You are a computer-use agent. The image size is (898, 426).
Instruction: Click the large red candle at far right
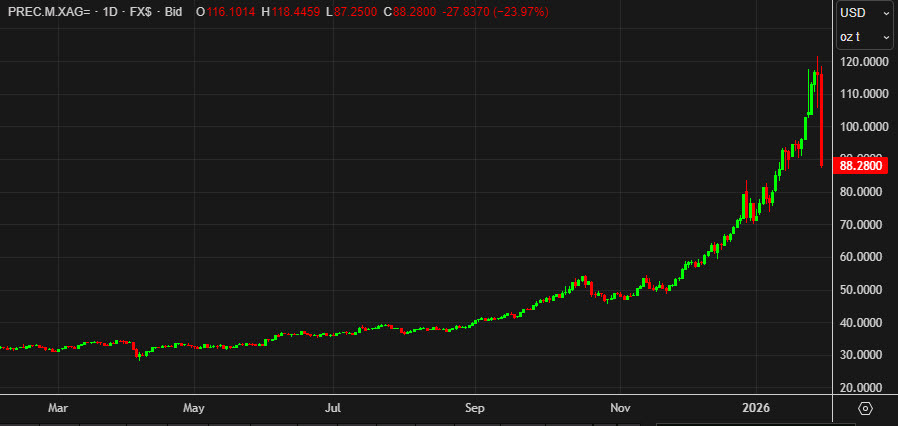pyautogui.click(x=821, y=120)
